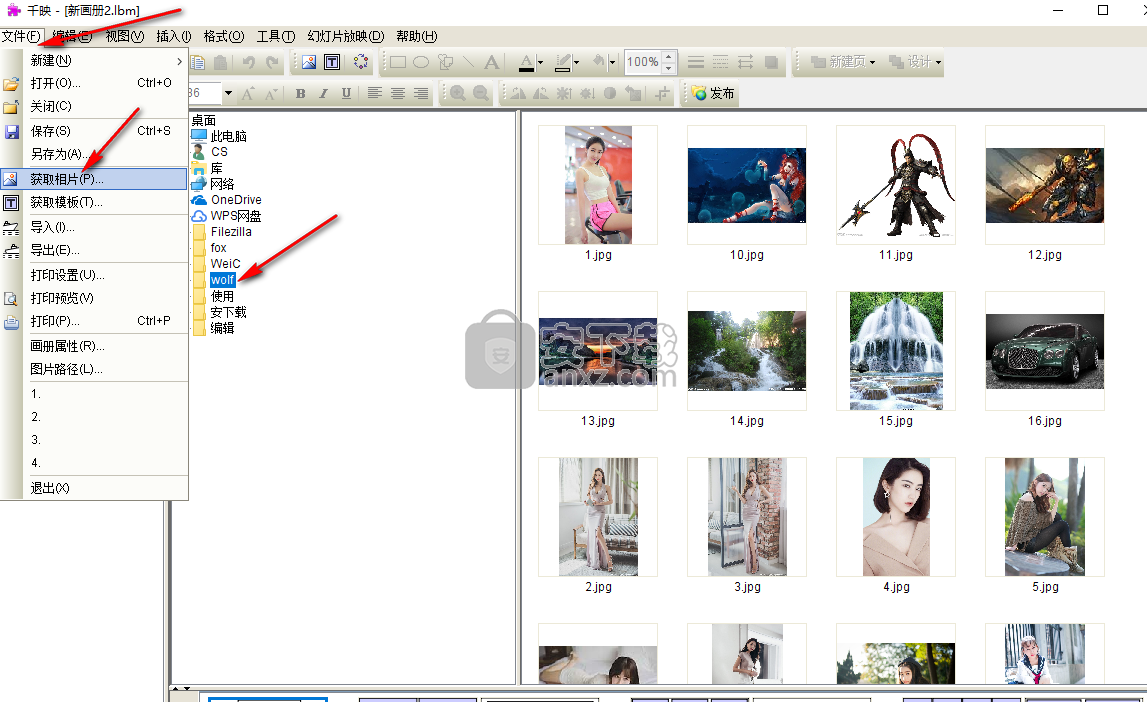Click the undo arrow icon
The width and height of the screenshot is (1147, 702).
[249, 62]
